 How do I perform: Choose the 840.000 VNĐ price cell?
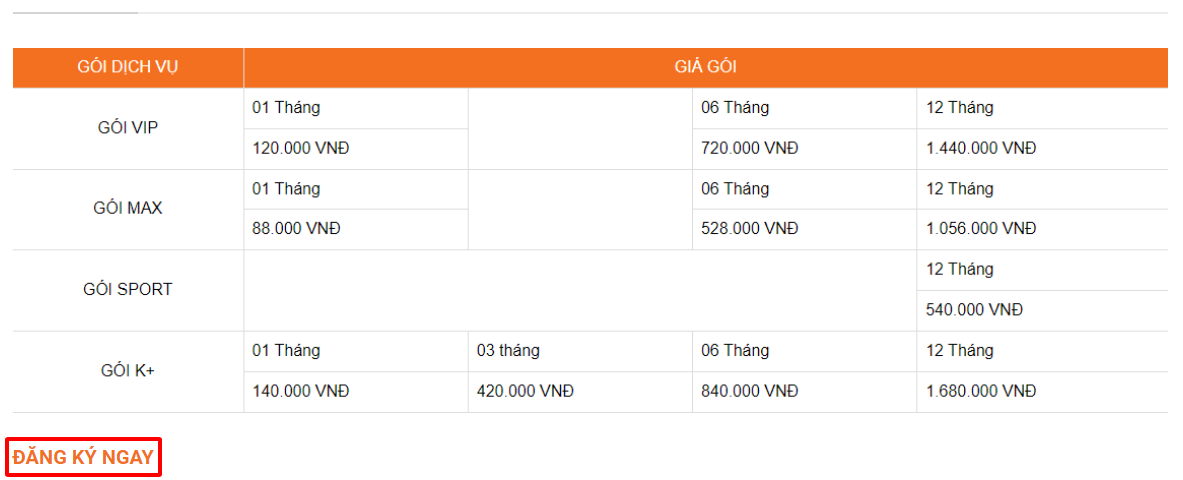point(750,391)
